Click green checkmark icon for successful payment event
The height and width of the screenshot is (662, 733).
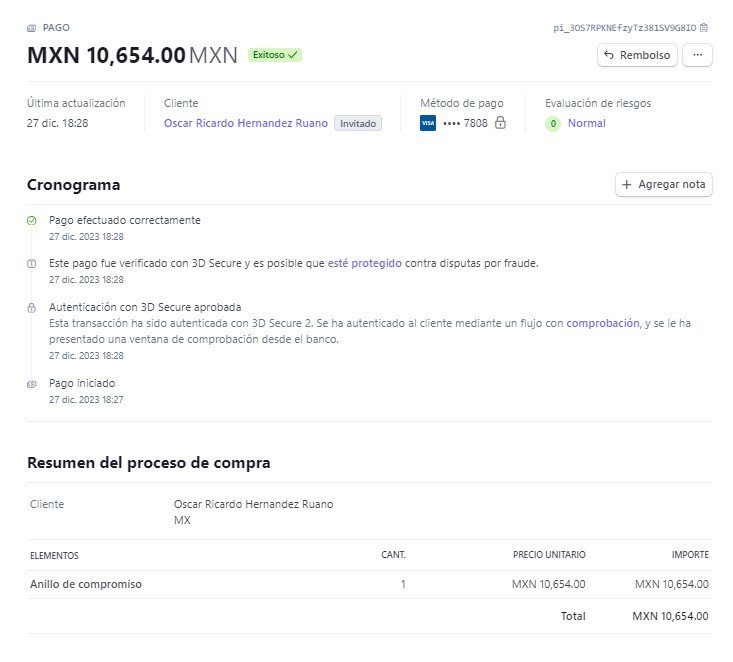pos(31,220)
